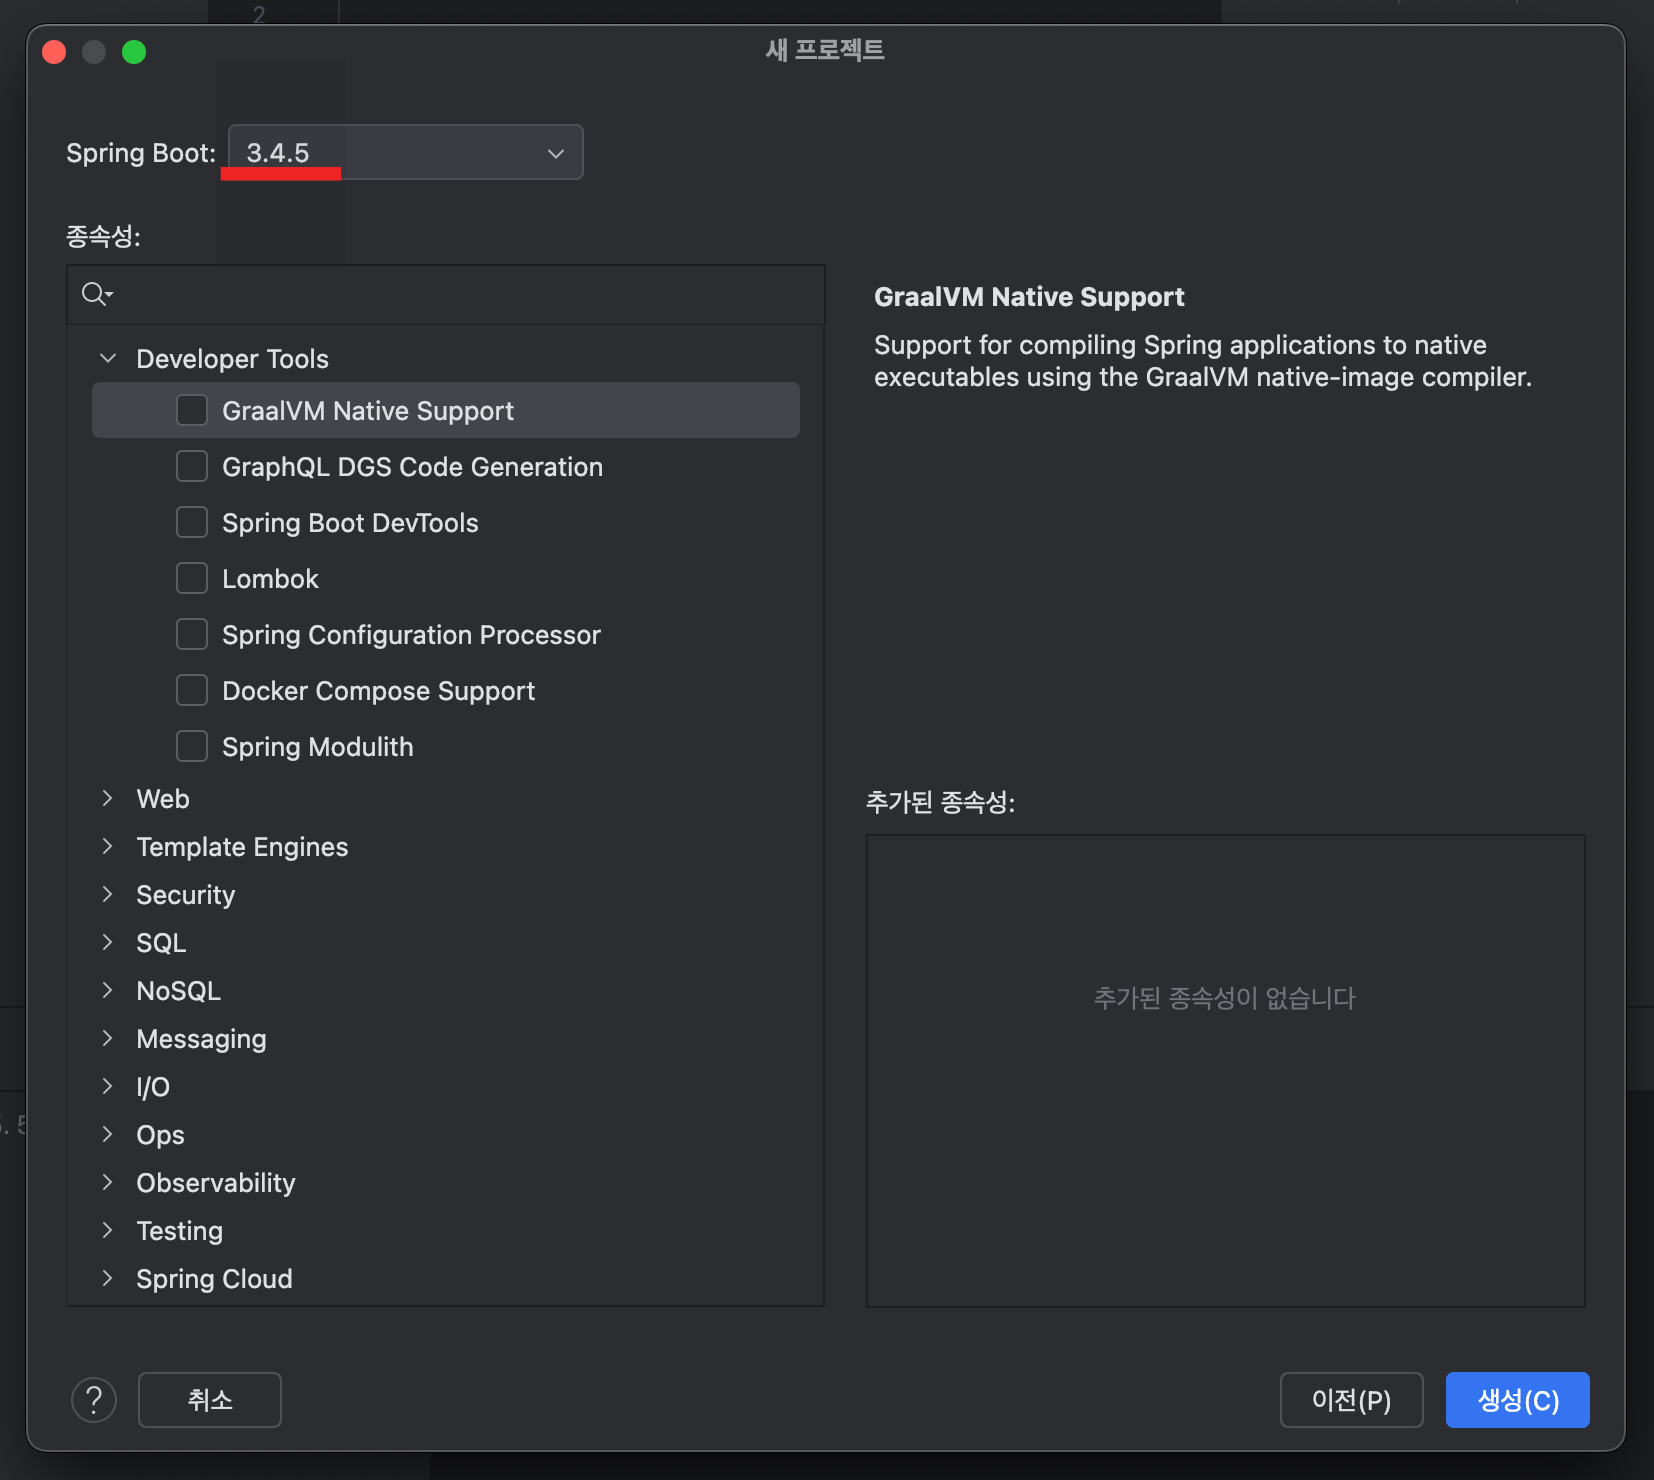Viewport: 1654px width, 1480px height.
Task: Check Spring Configuration Processor
Action: 192,634
